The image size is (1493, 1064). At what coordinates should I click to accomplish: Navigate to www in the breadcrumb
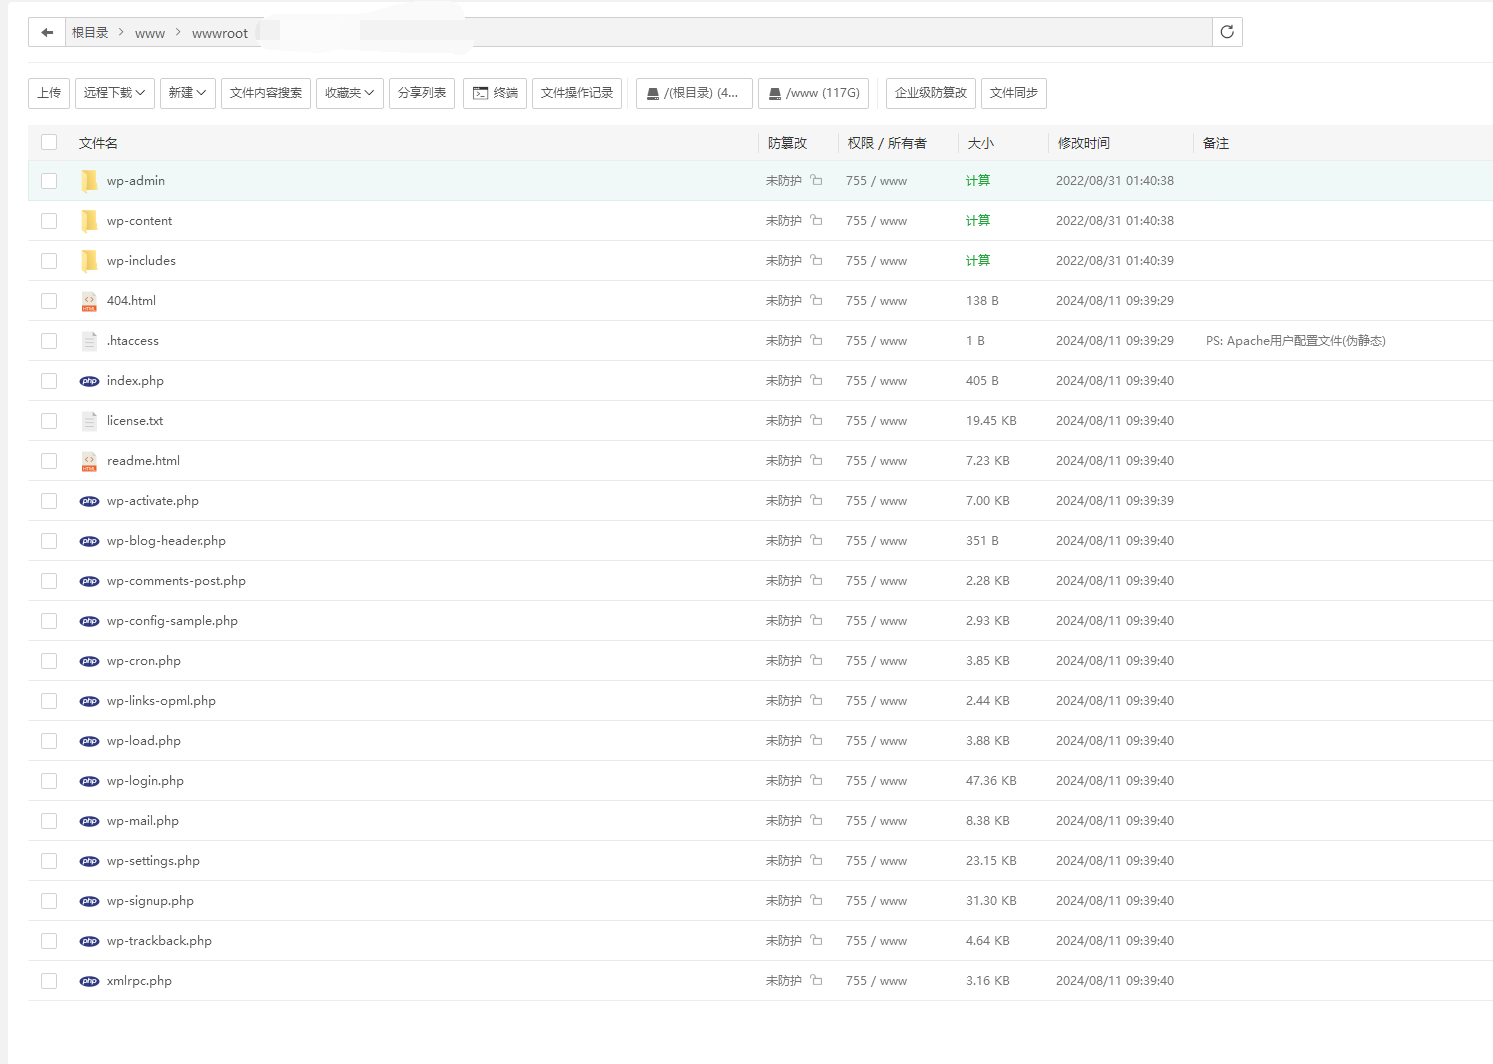150,33
